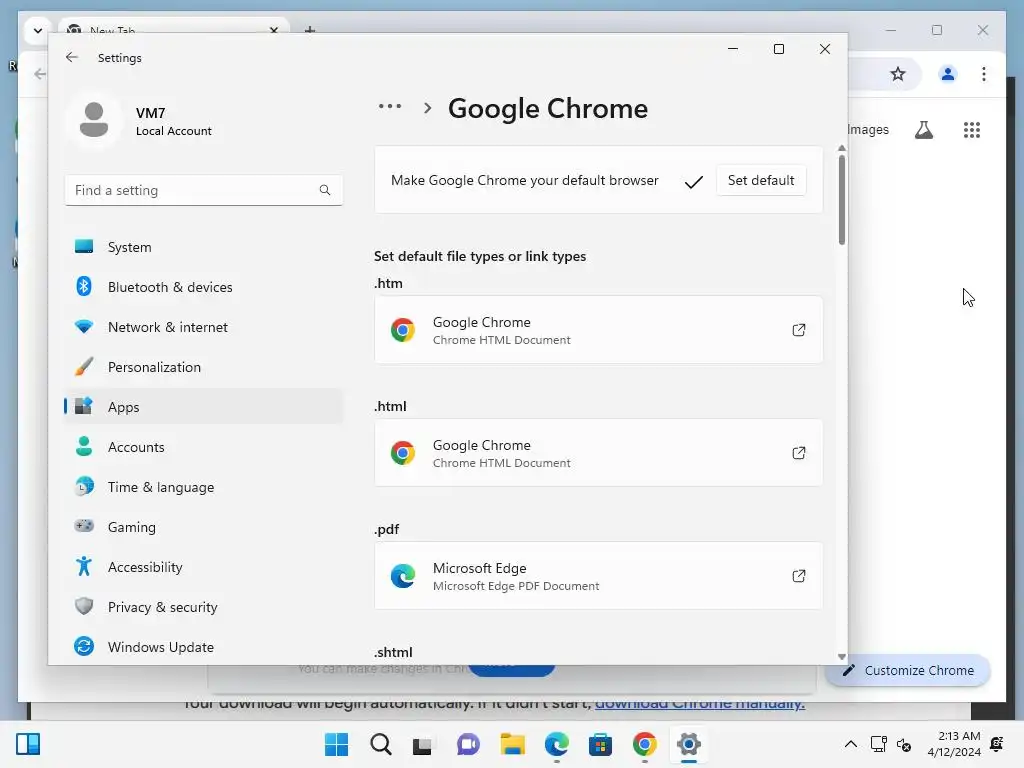The height and width of the screenshot is (768, 1024).
Task: Click the Chrome logo in the .htm row
Action: point(403,330)
